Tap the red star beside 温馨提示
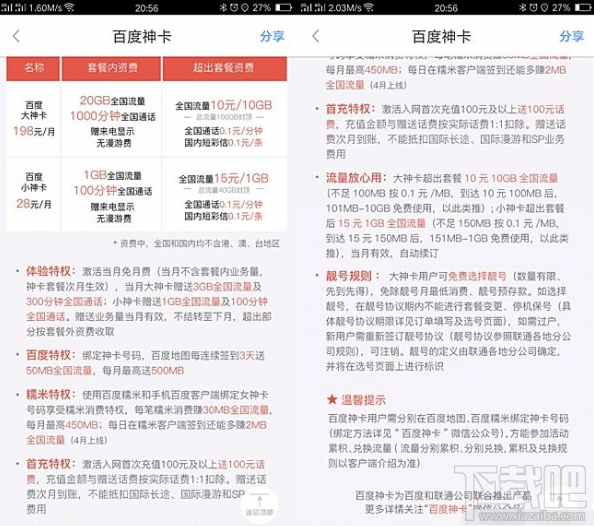The image size is (594, 526). point(332,399)
